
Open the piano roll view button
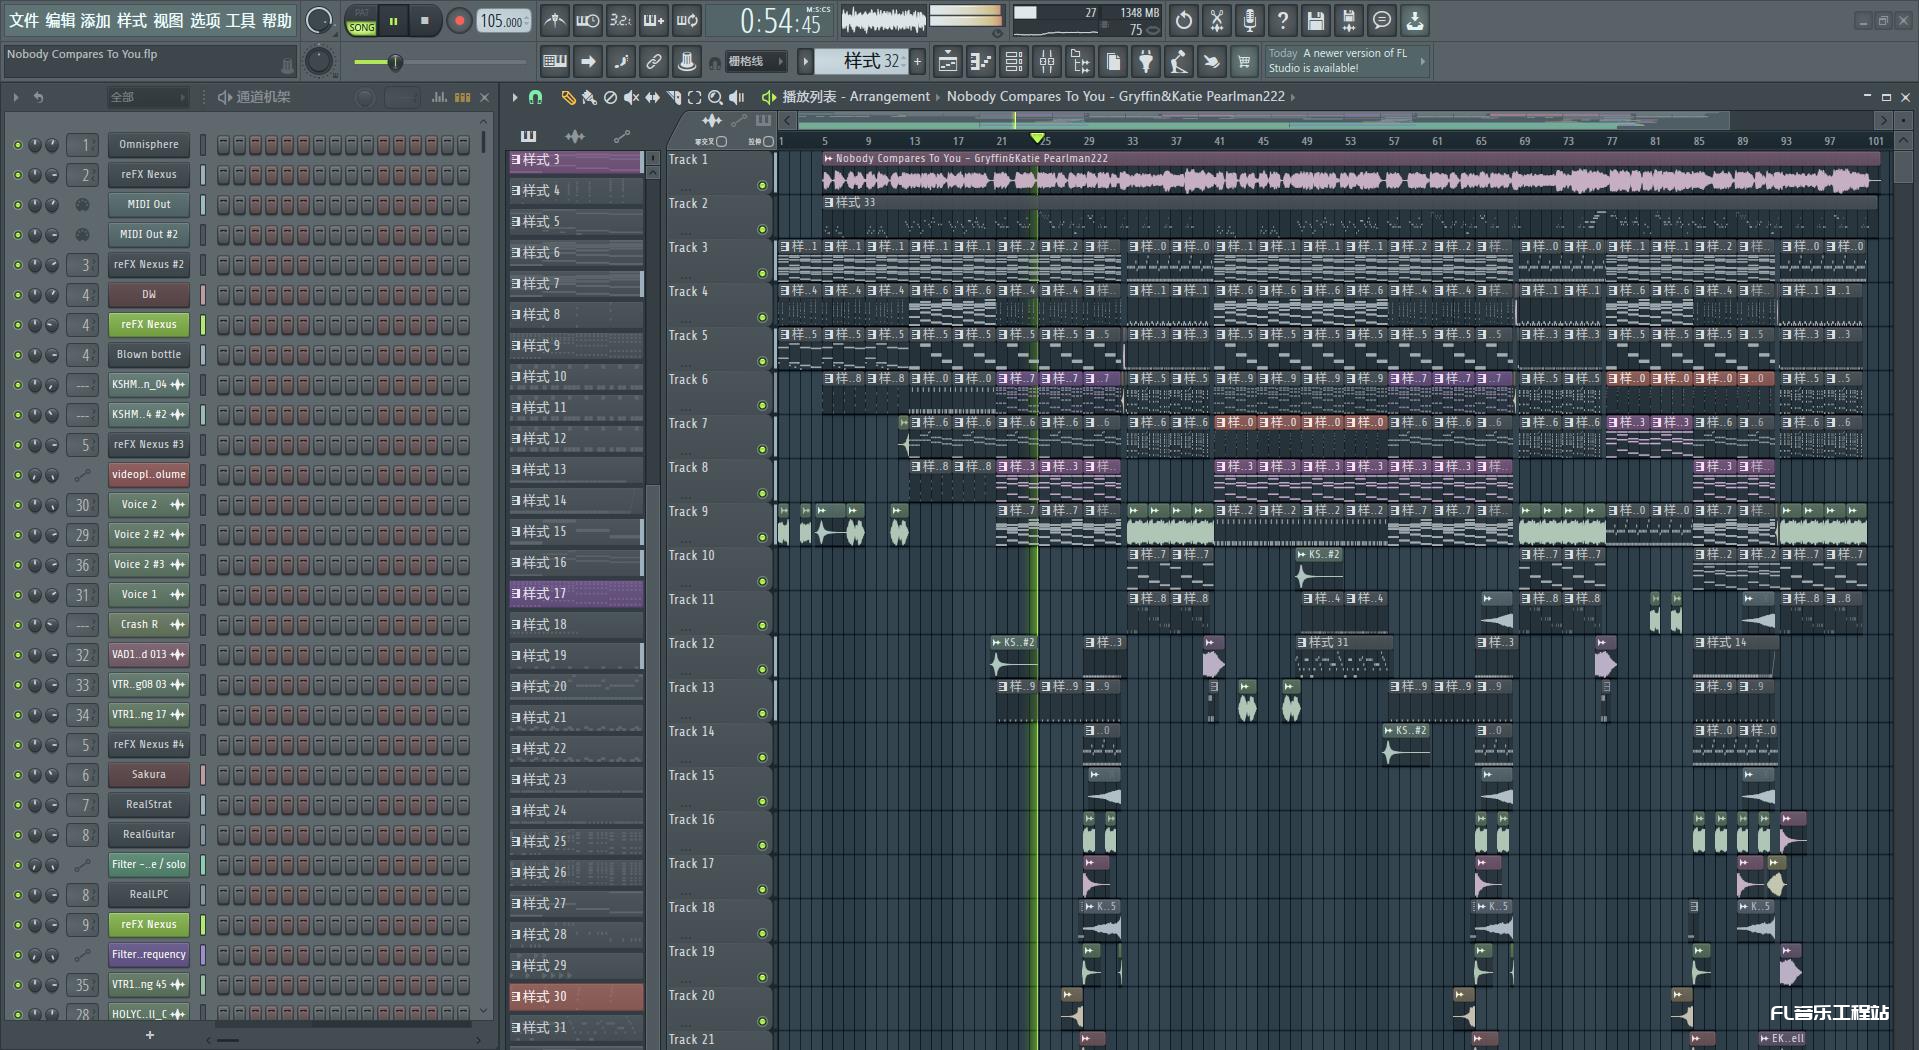[x=981, y=62]
